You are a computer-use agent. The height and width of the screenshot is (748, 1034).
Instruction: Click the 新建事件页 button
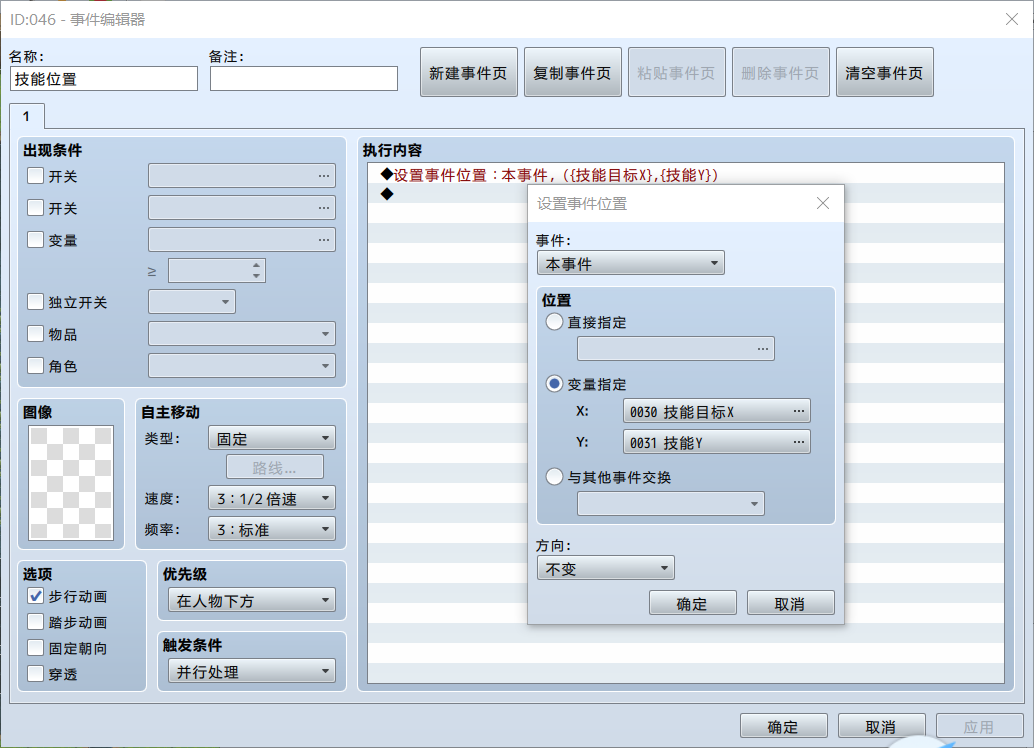tap(468, 72)
